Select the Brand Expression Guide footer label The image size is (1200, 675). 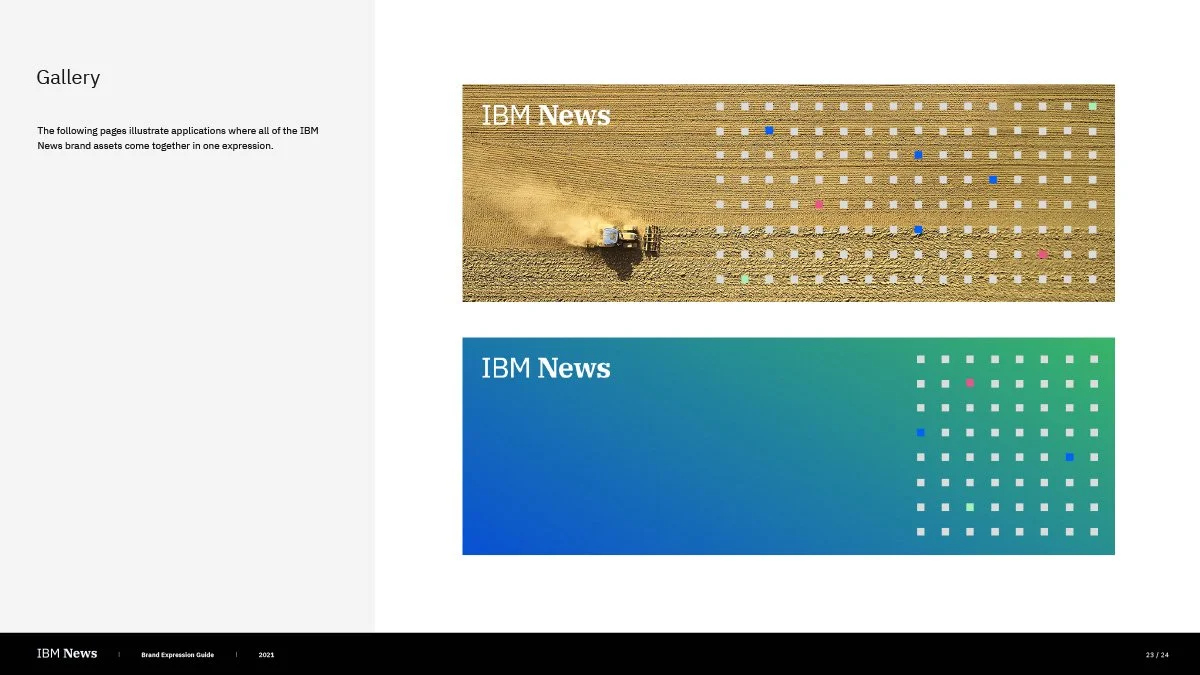[x=178, y=654]
